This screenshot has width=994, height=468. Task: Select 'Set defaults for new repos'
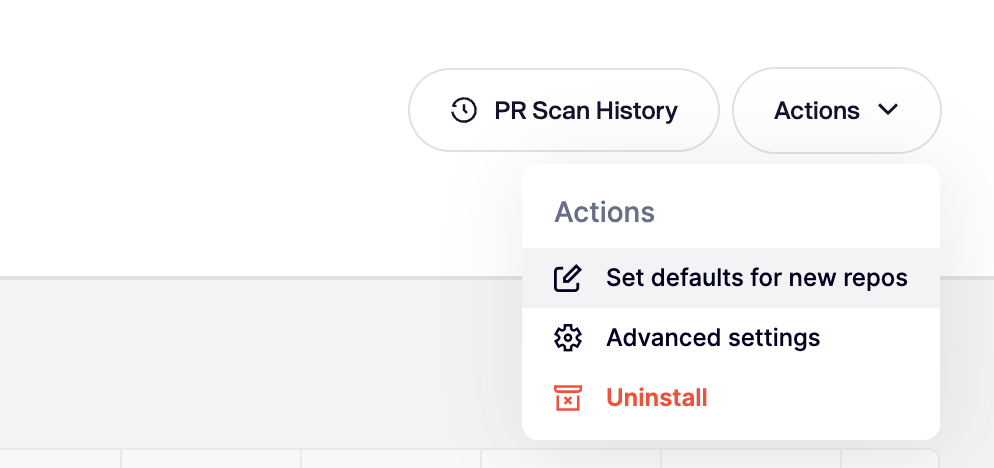pos(730,278)
